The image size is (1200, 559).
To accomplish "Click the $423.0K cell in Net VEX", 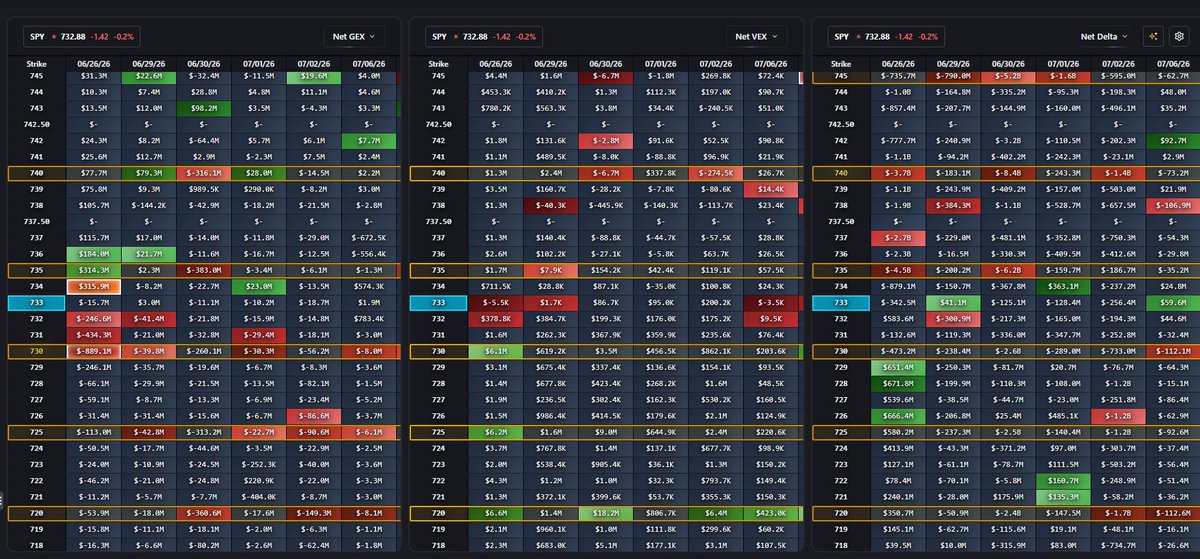I will (770, 513).
